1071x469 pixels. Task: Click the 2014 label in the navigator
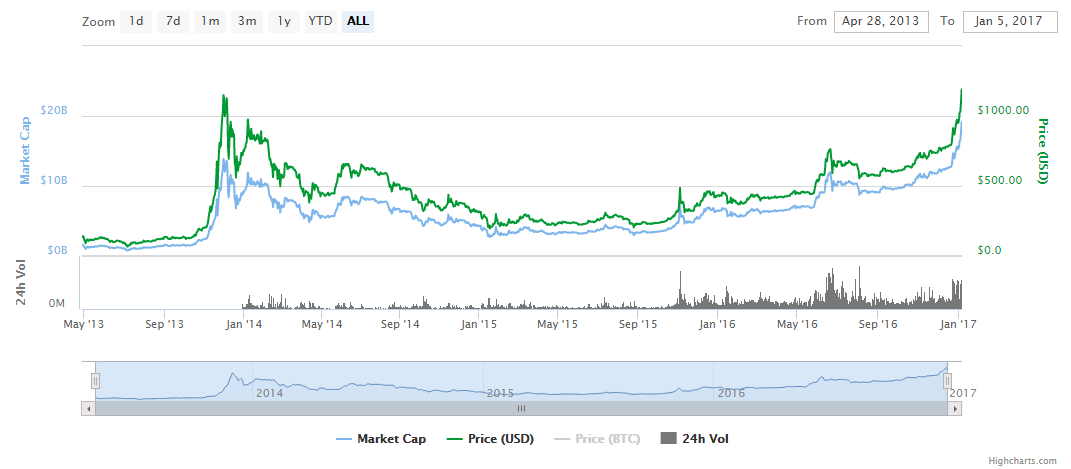point(269,393)
